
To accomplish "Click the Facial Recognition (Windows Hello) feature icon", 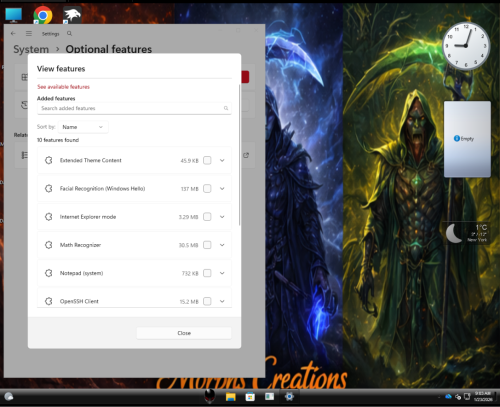I will [x=49, y=189].
